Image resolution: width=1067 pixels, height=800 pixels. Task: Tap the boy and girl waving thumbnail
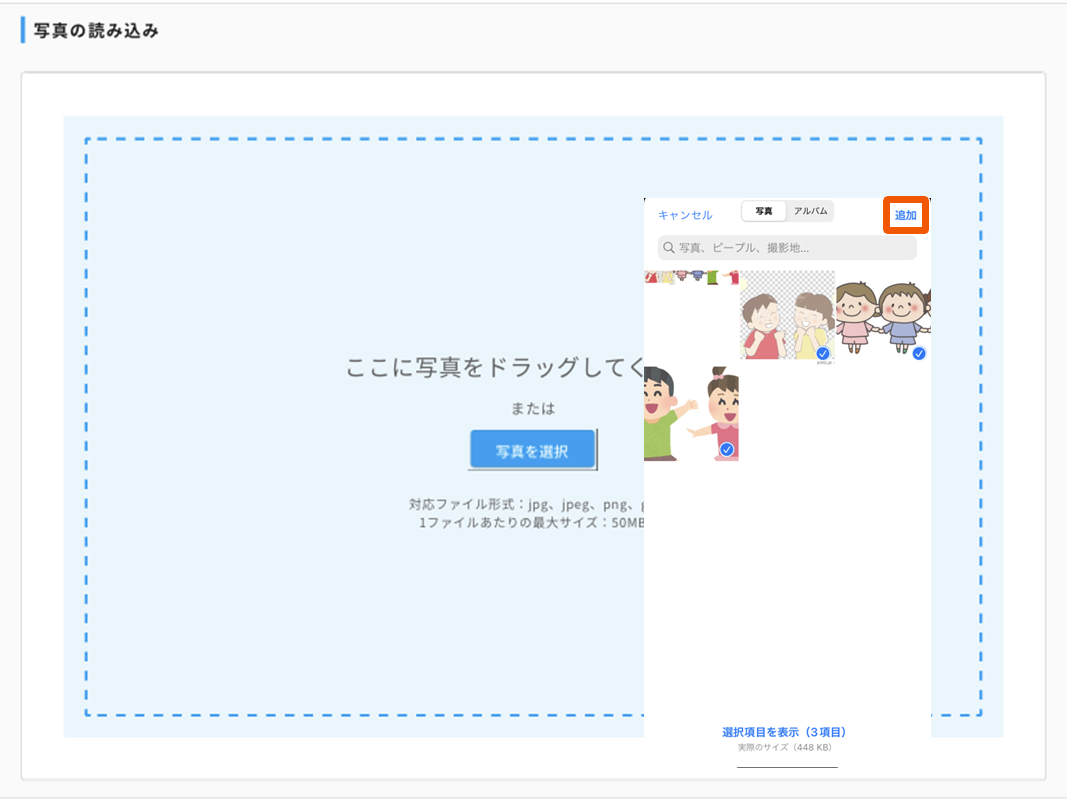tap(690, 412)
